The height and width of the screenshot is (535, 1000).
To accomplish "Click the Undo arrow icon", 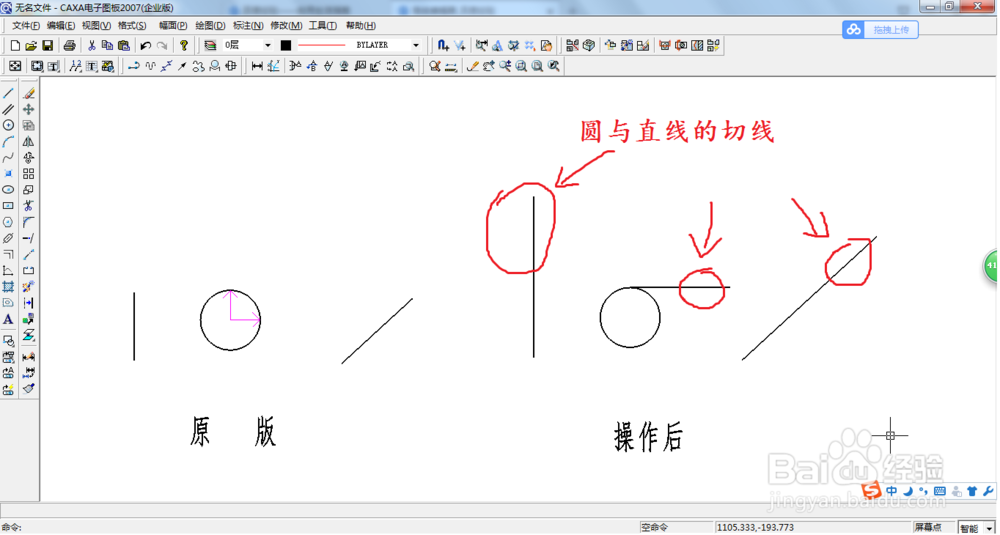I will click(145, 45).
